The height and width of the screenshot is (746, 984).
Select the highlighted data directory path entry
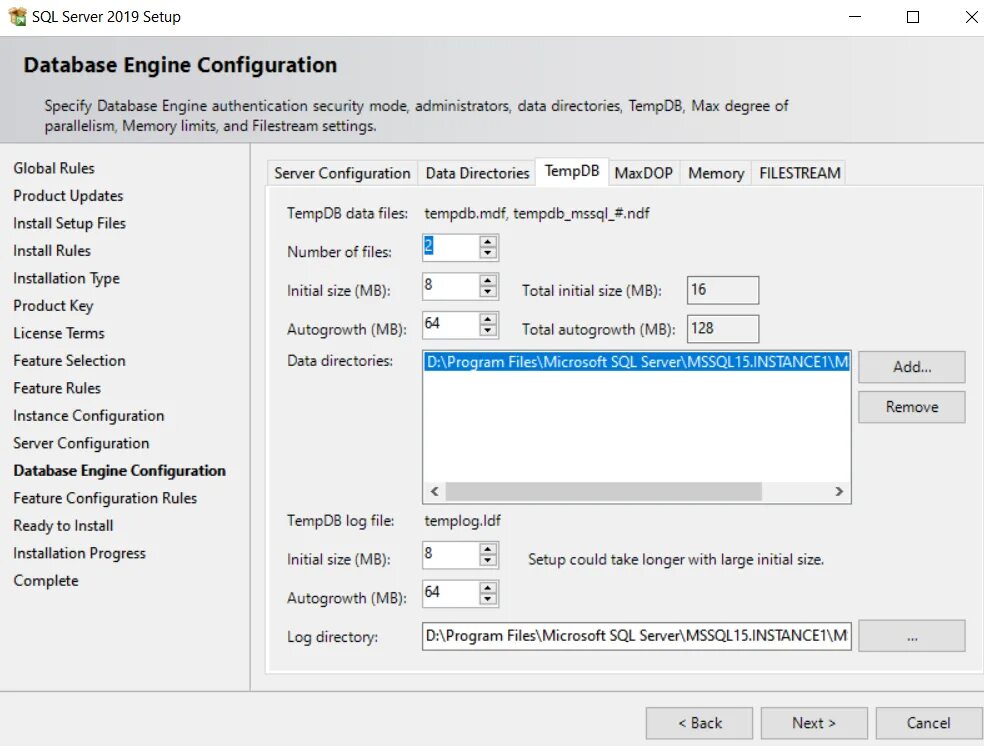[636, 362]
